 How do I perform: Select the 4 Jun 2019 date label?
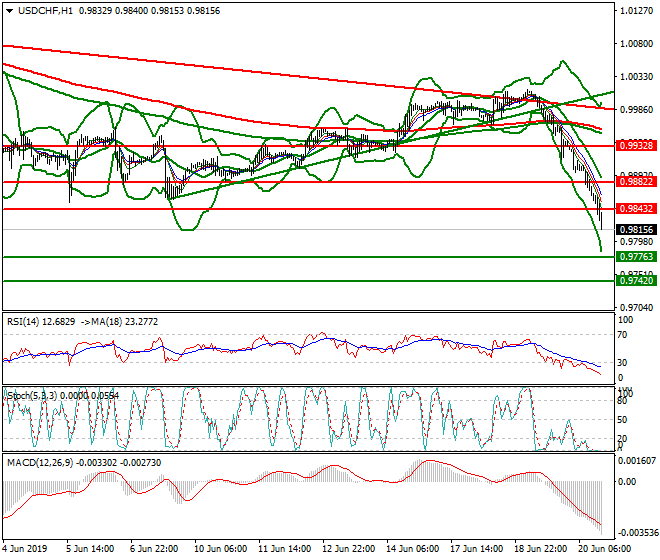25,549
